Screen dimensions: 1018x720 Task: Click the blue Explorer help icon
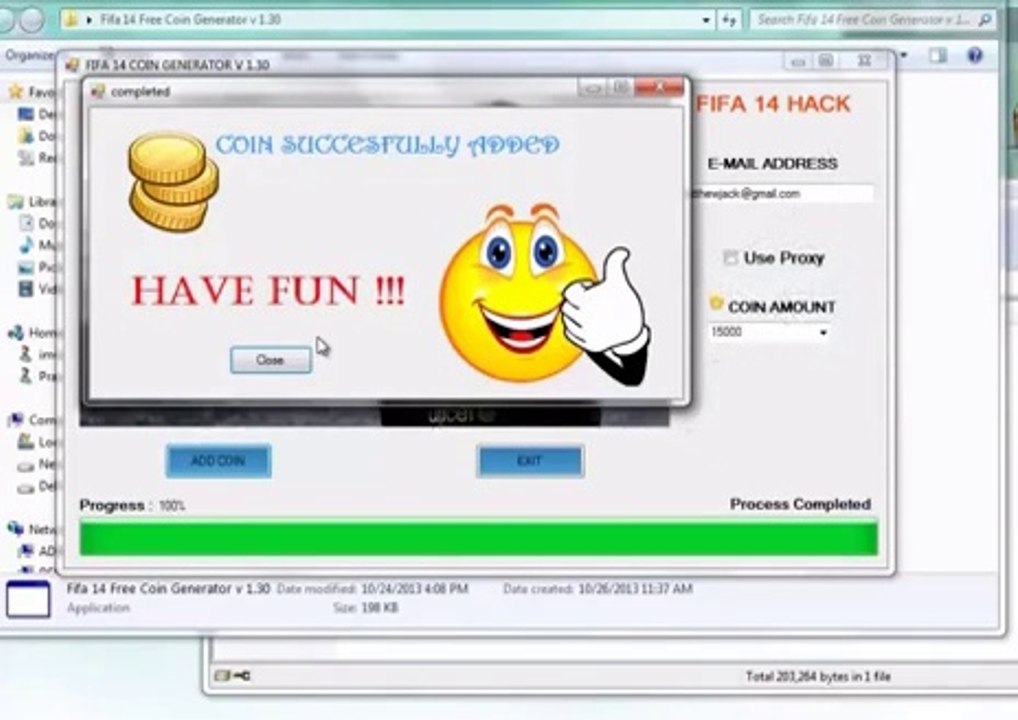pyautogui.click(x=975, y=56)
